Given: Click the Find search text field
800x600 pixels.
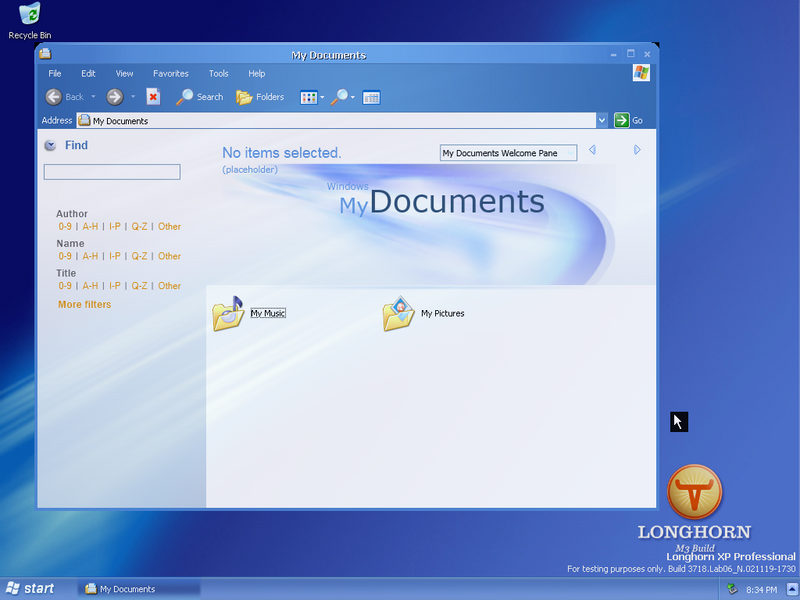Looking at the screenshot, I should pos(112,172).
